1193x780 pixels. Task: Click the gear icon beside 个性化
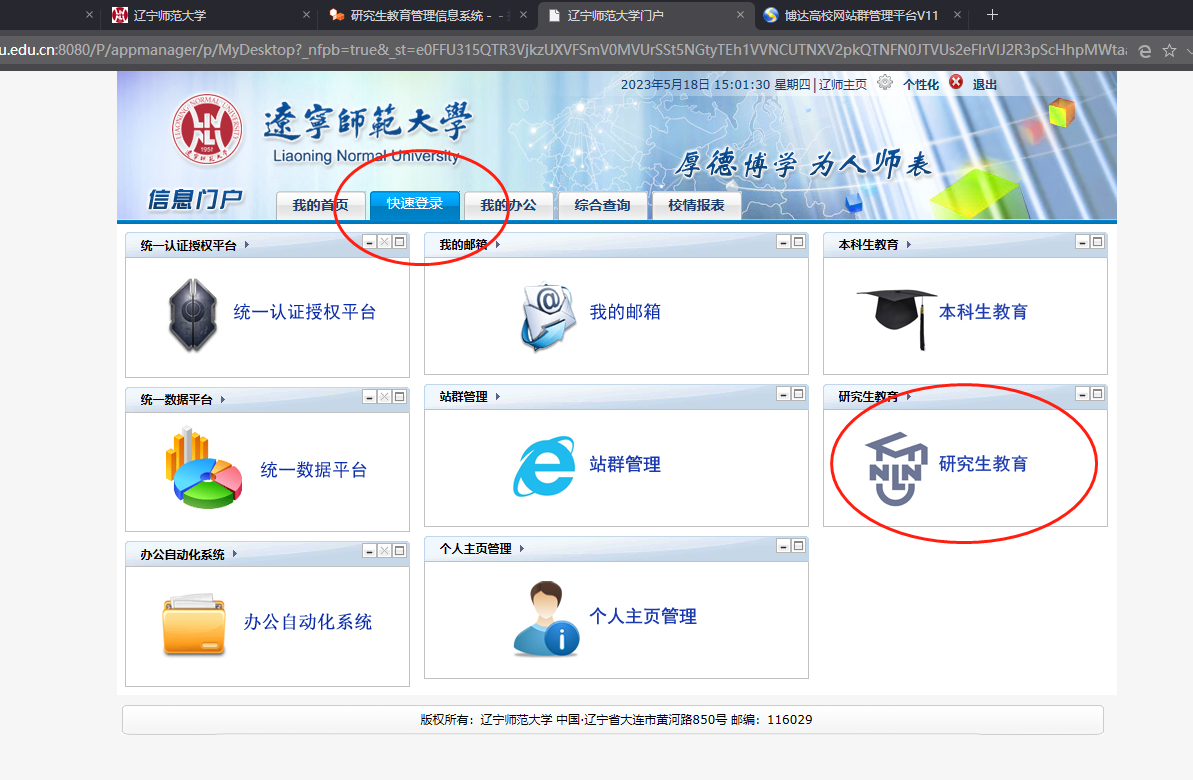click(884, 82)
